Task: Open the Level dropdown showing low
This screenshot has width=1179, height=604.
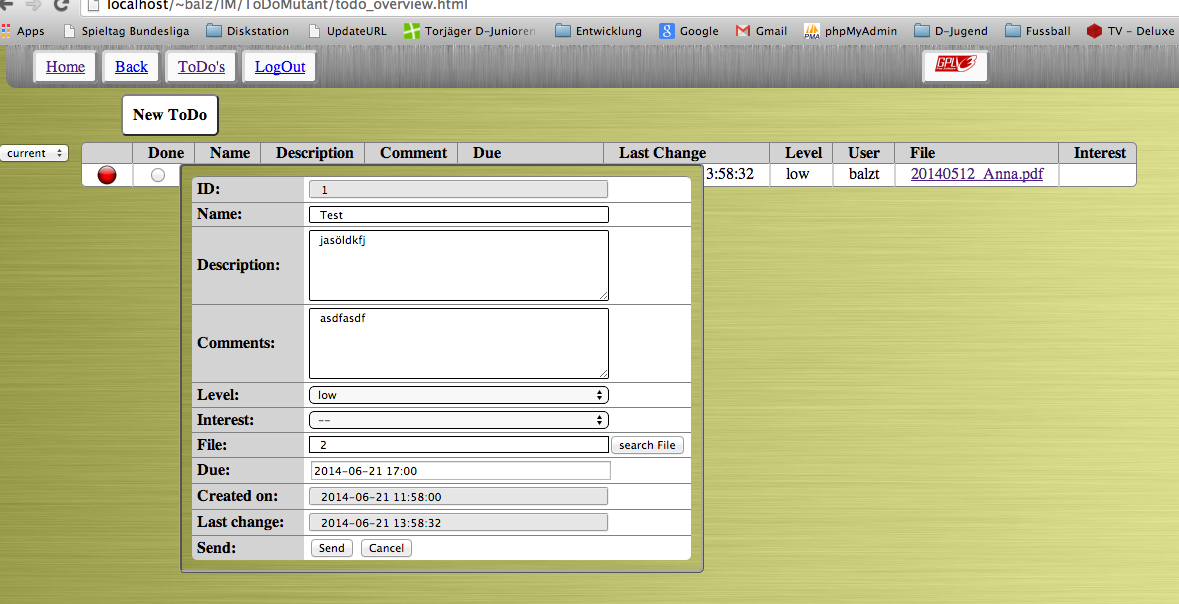Action: [x=457, y=394]
